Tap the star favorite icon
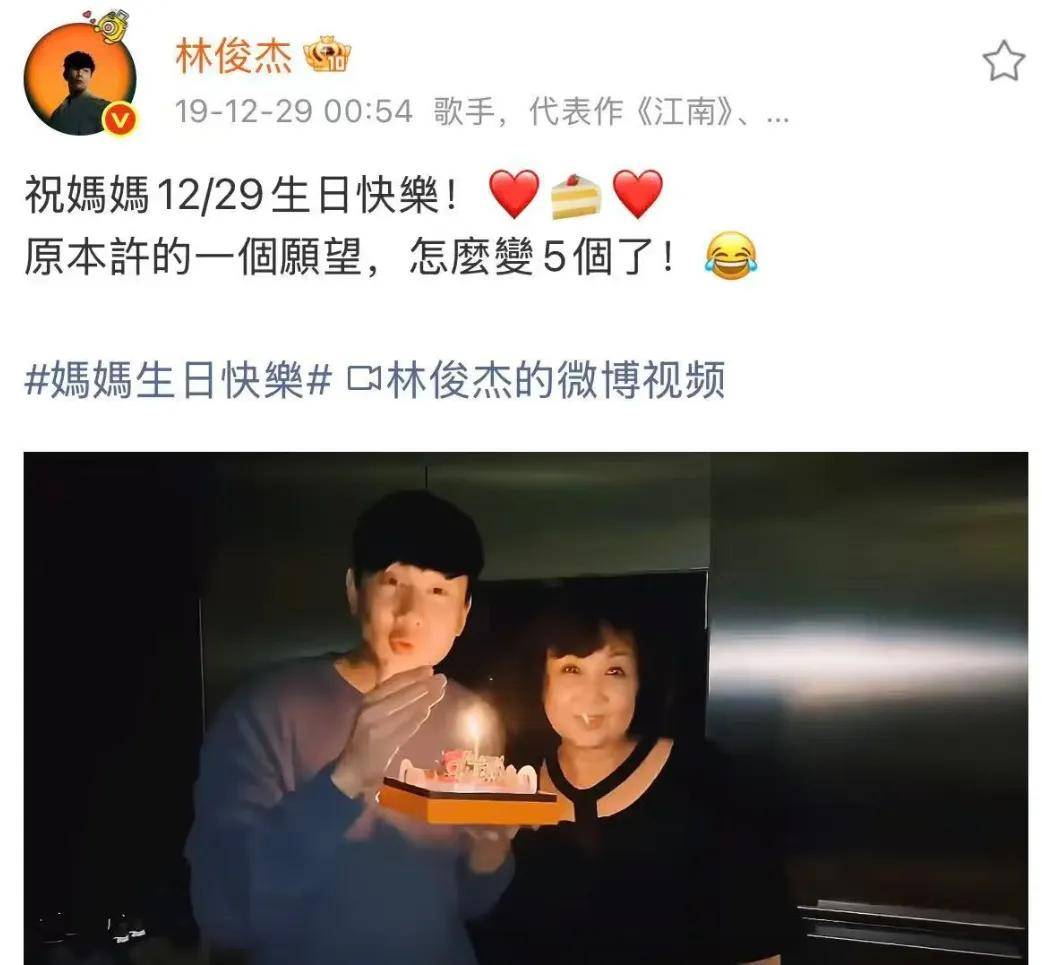The height and width of the screenshot is (965, 1042). (1003, 61)
